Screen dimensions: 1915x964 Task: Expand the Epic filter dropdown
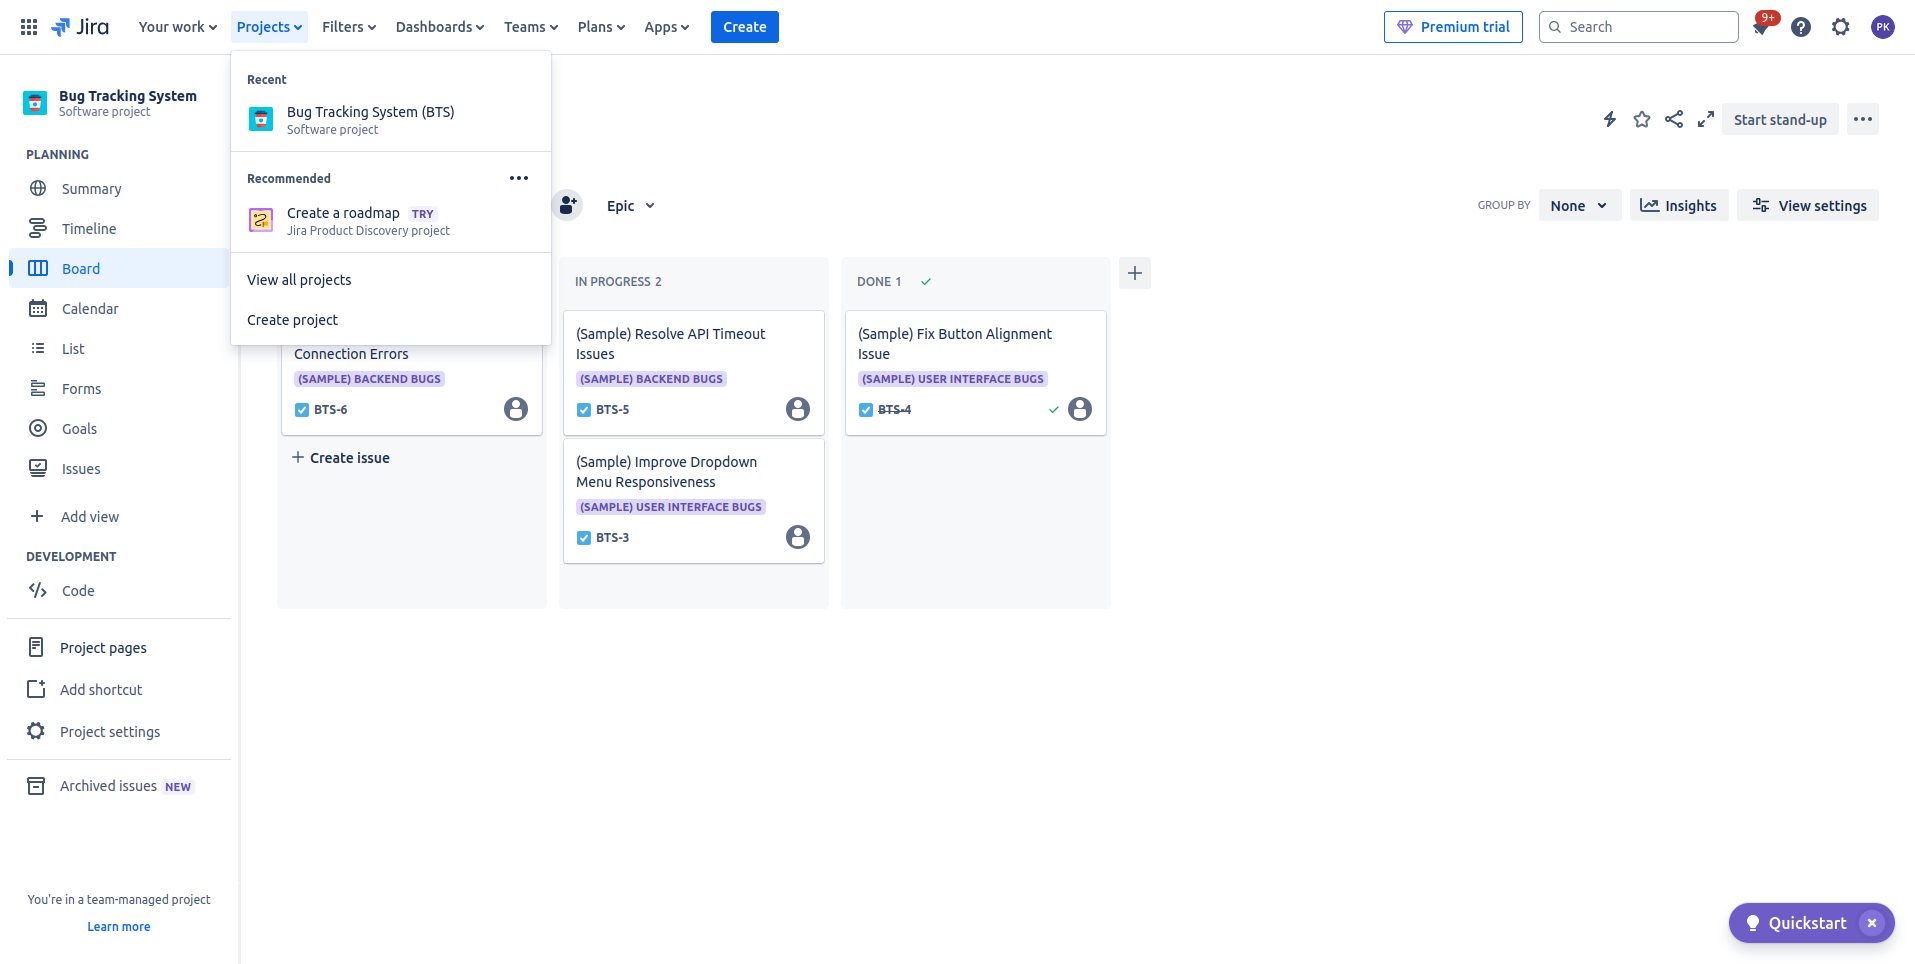[630, 206]
